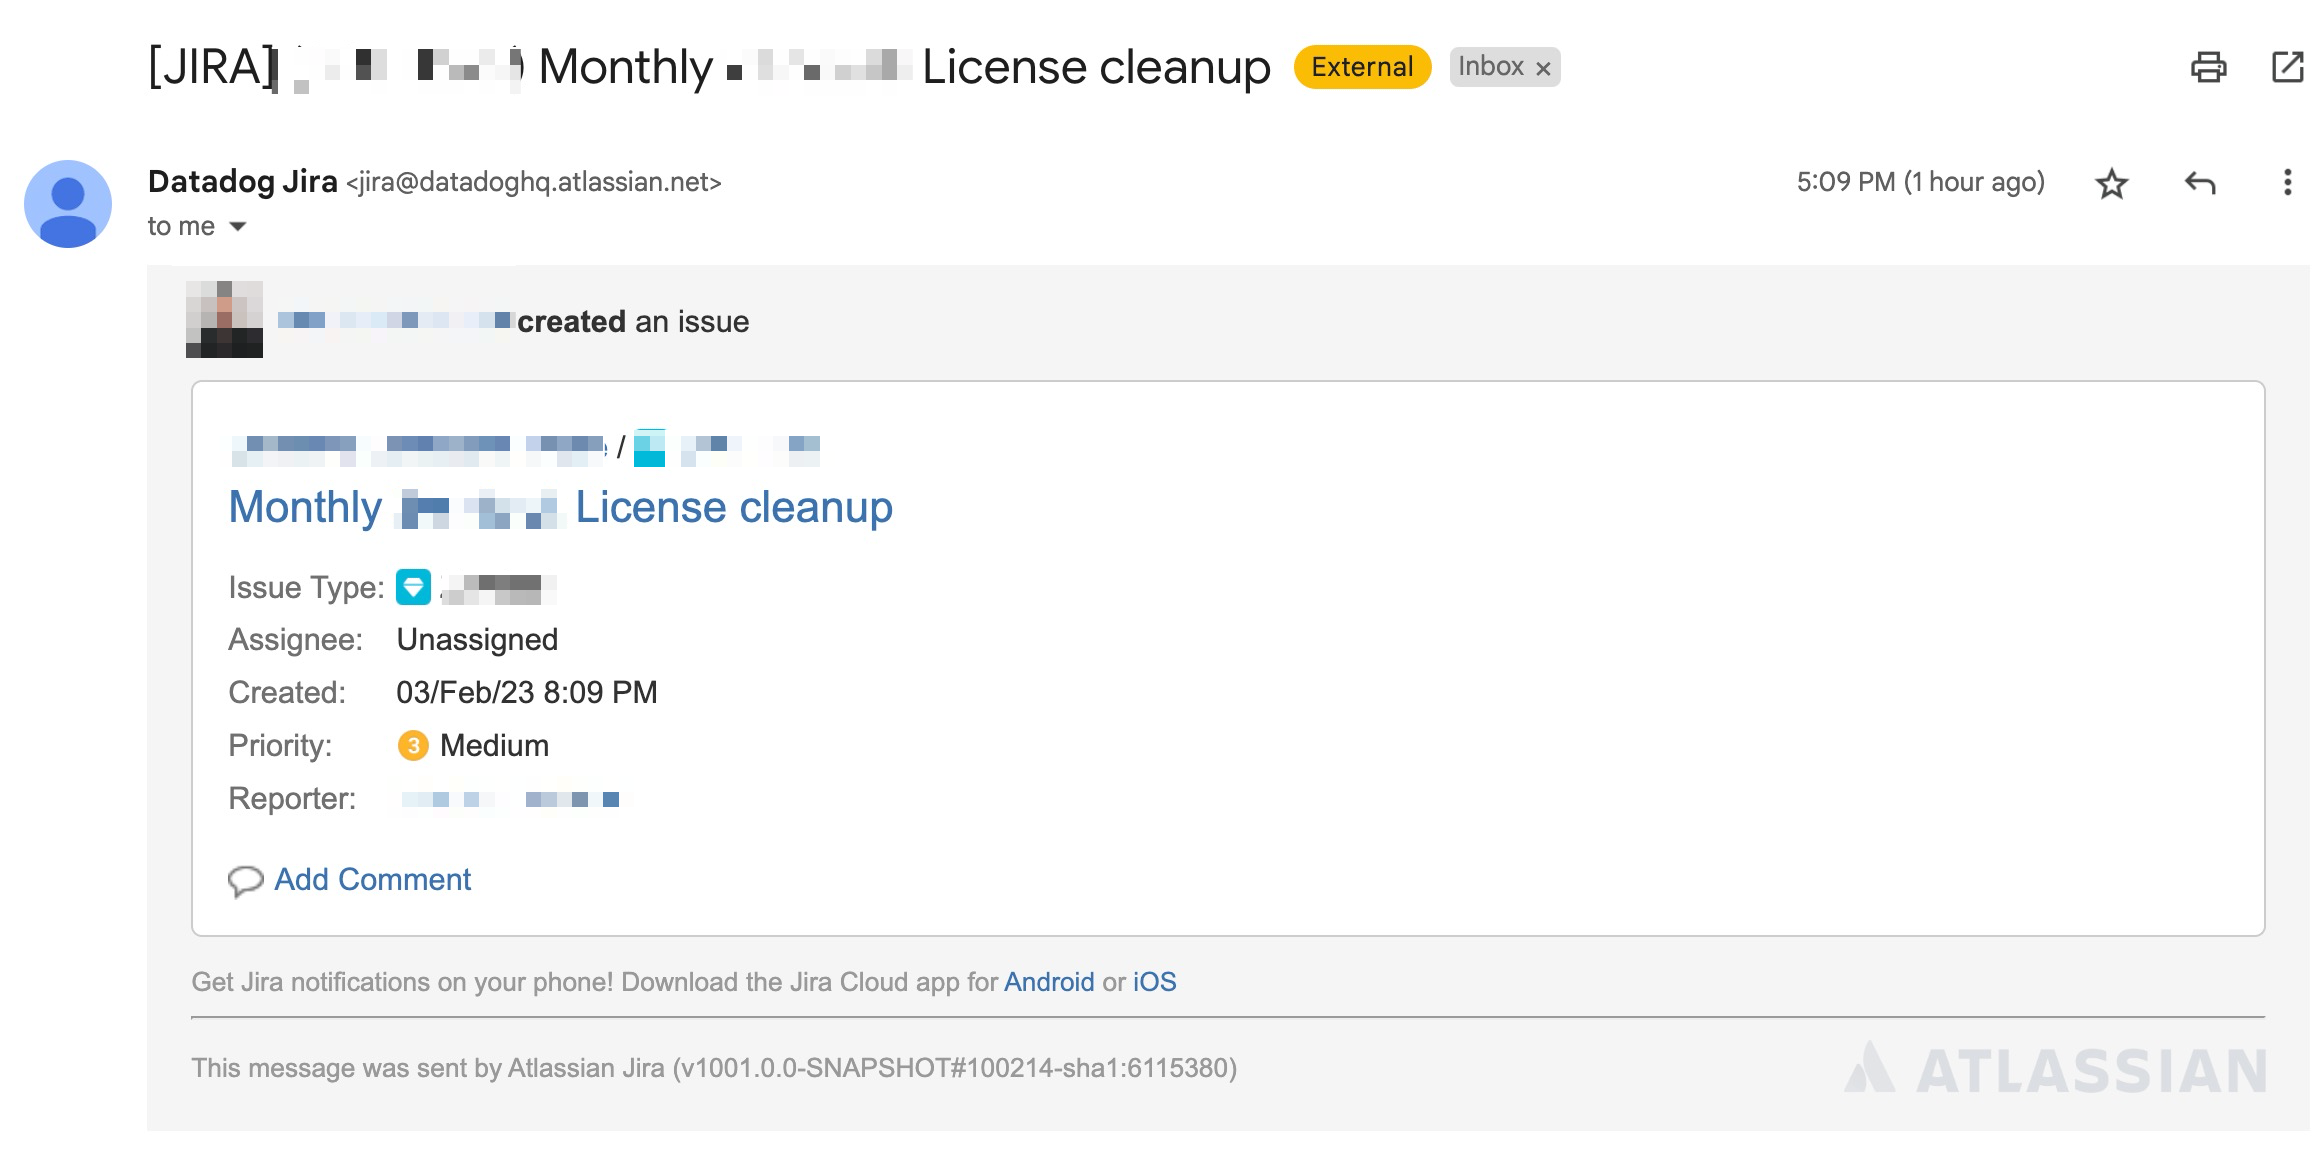Open the three-dot More options menu
Screen dimensions: 2320x1150
(x=2287, y=182)
